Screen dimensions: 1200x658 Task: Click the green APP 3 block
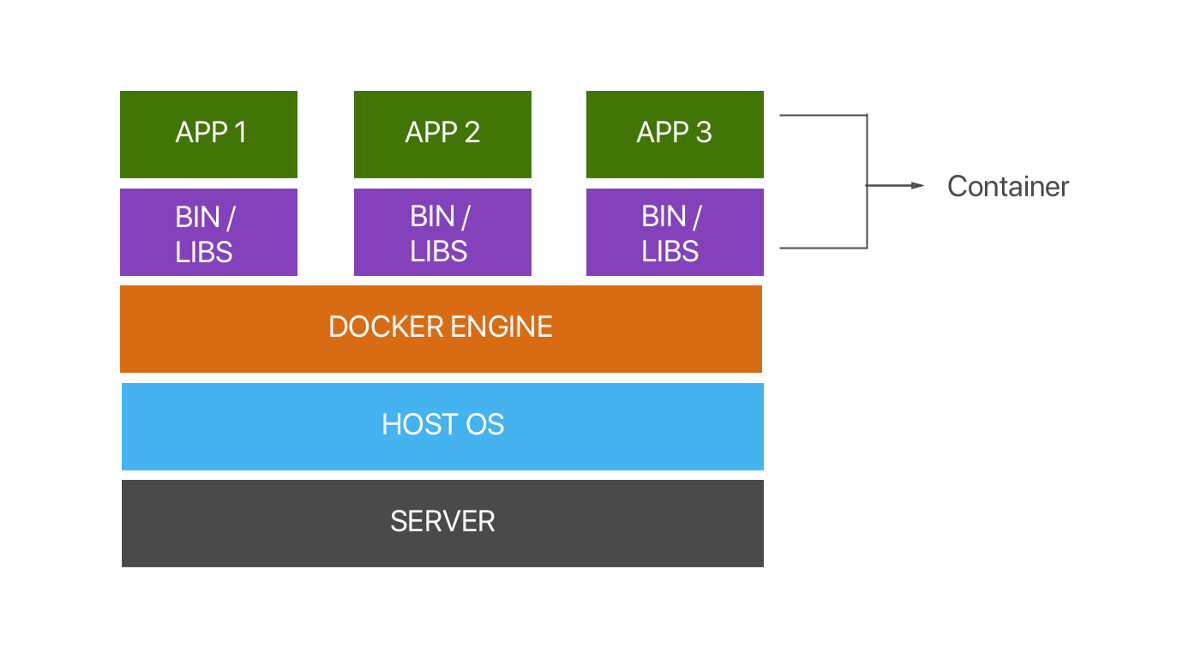[x=675, y=134]
